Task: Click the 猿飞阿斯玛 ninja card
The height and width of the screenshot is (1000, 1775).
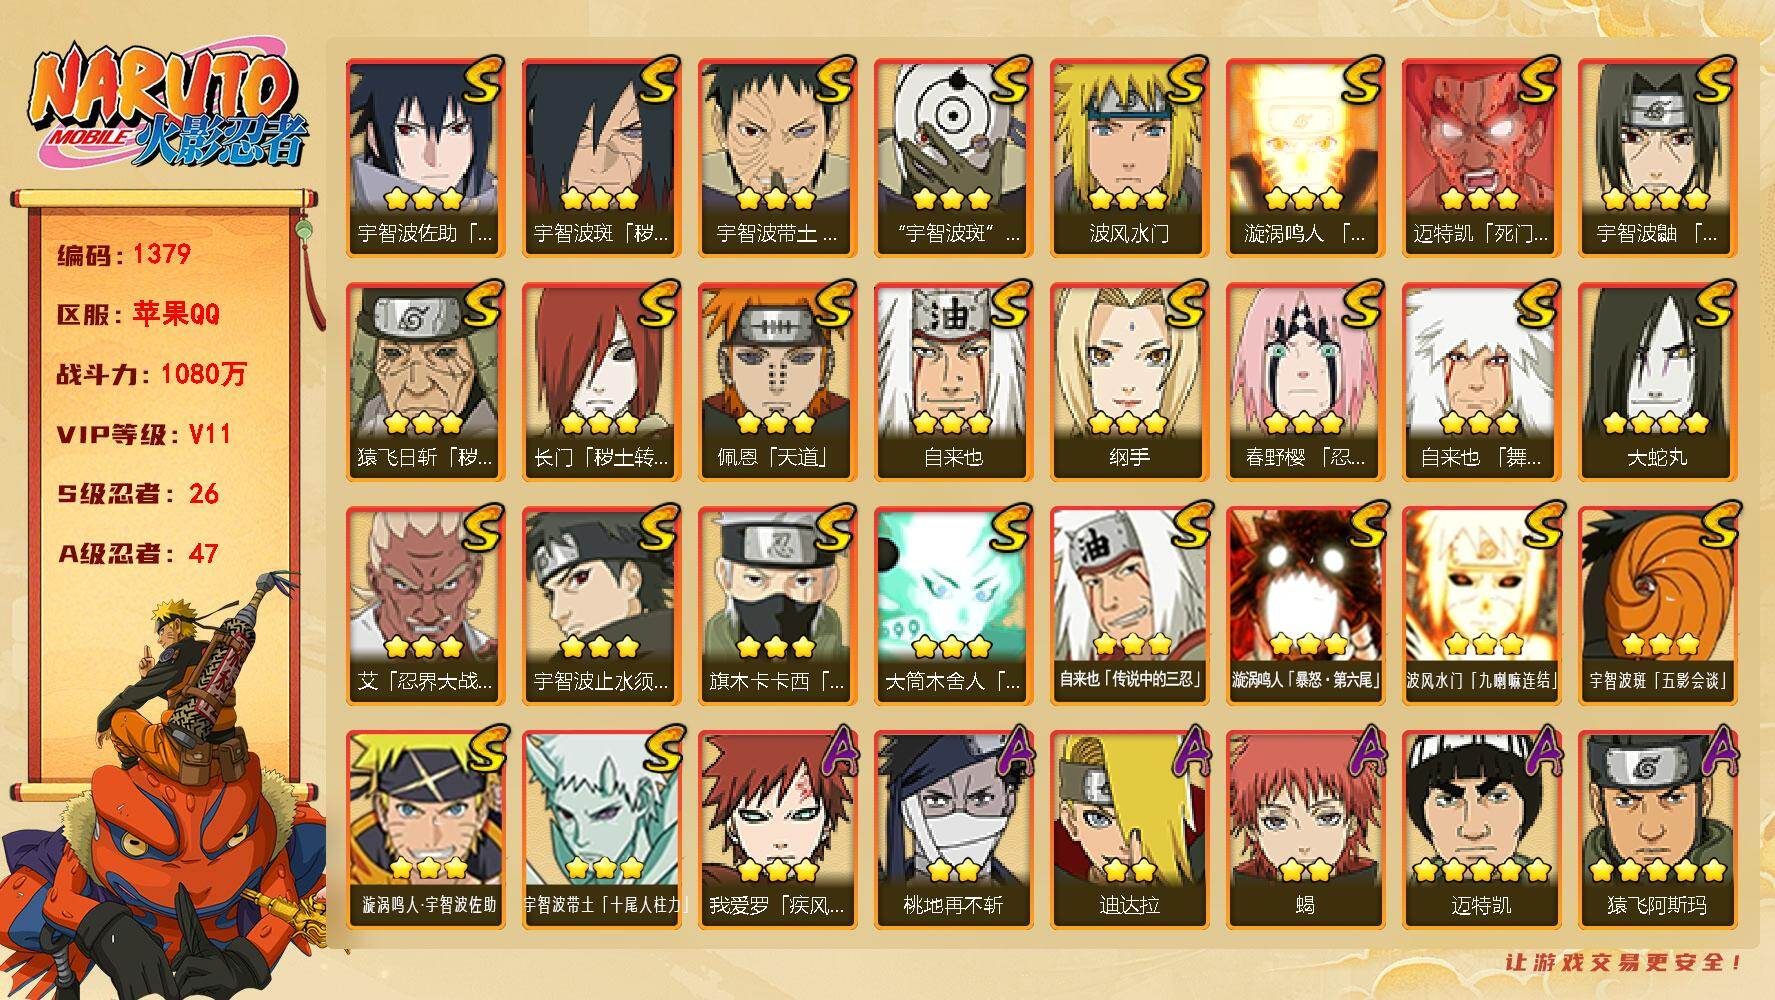Action: [1657, 830]
